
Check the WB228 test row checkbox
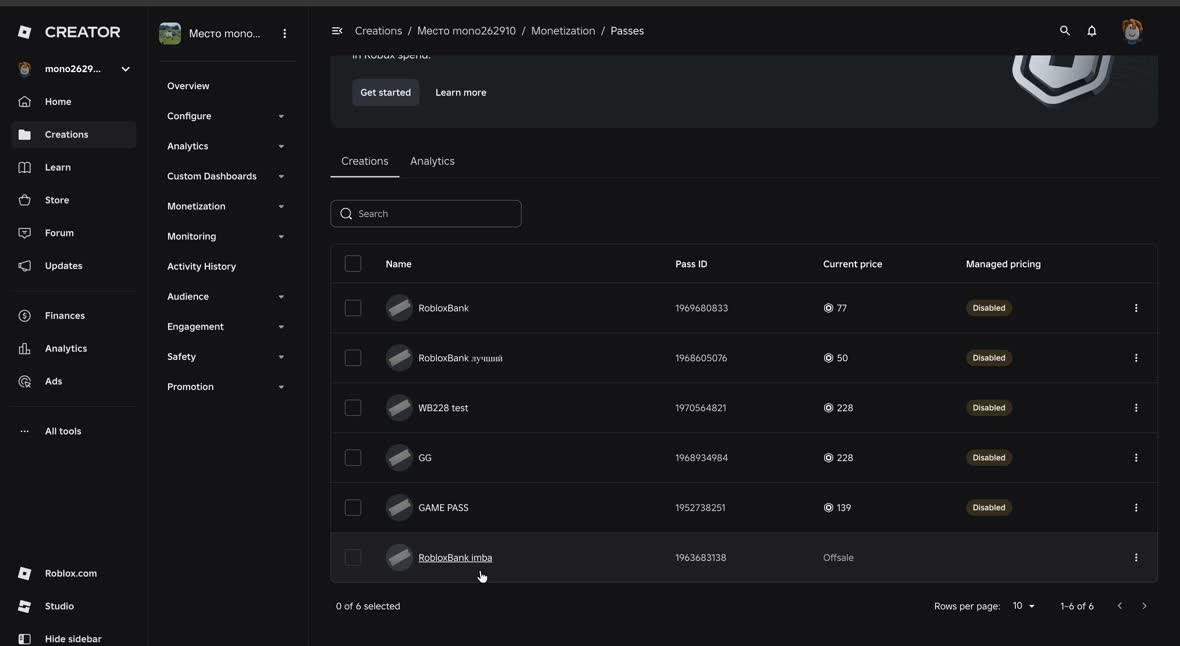click(353, 408)
